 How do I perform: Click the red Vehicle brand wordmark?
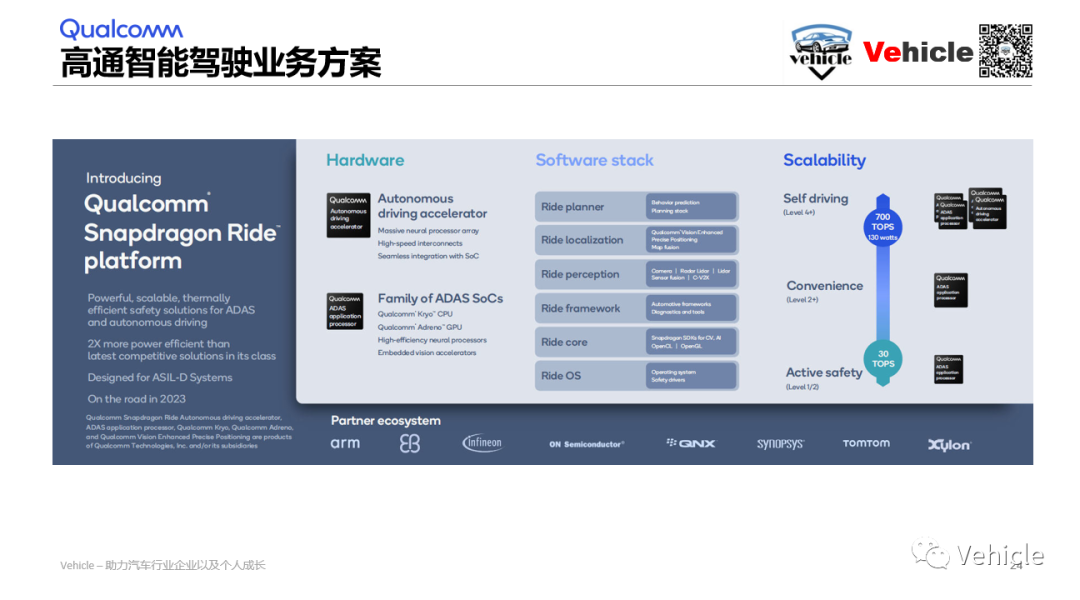917,52
